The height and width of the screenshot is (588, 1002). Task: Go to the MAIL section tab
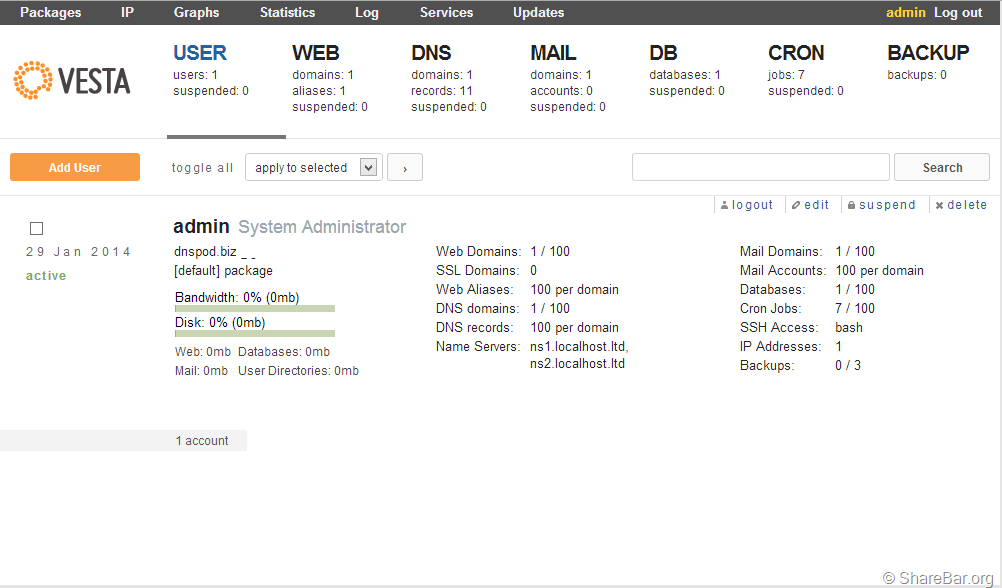pos(553,54)
